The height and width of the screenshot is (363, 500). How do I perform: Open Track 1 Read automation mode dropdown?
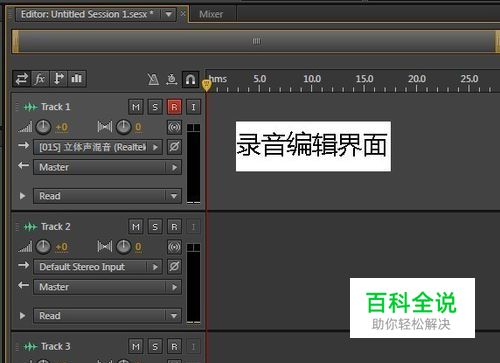click(107, 196)
